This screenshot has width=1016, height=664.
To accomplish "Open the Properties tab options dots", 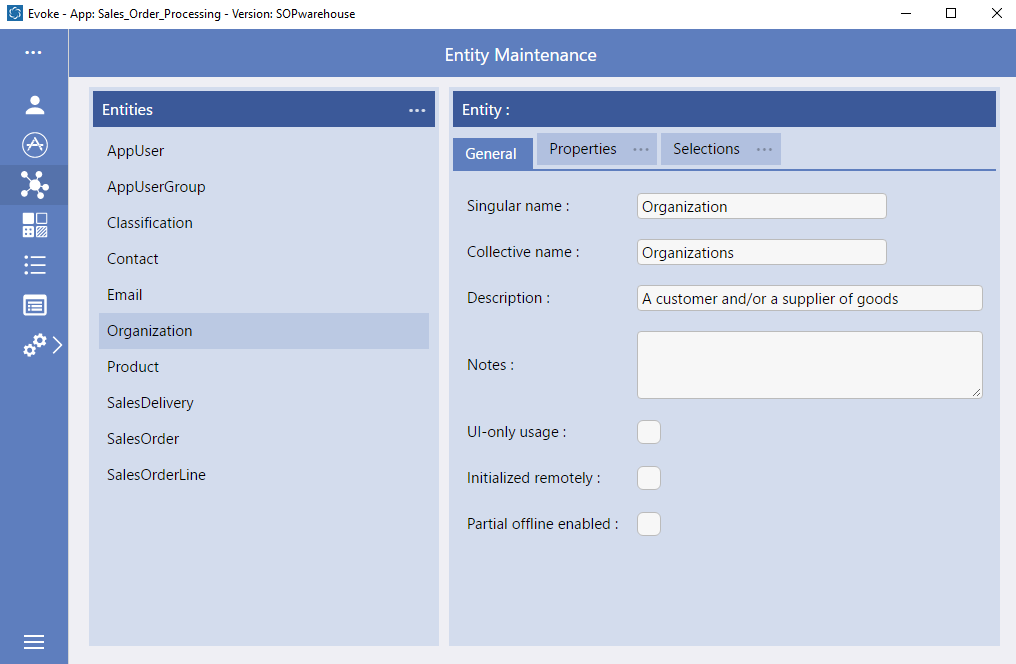I will (x=640, y=150).
